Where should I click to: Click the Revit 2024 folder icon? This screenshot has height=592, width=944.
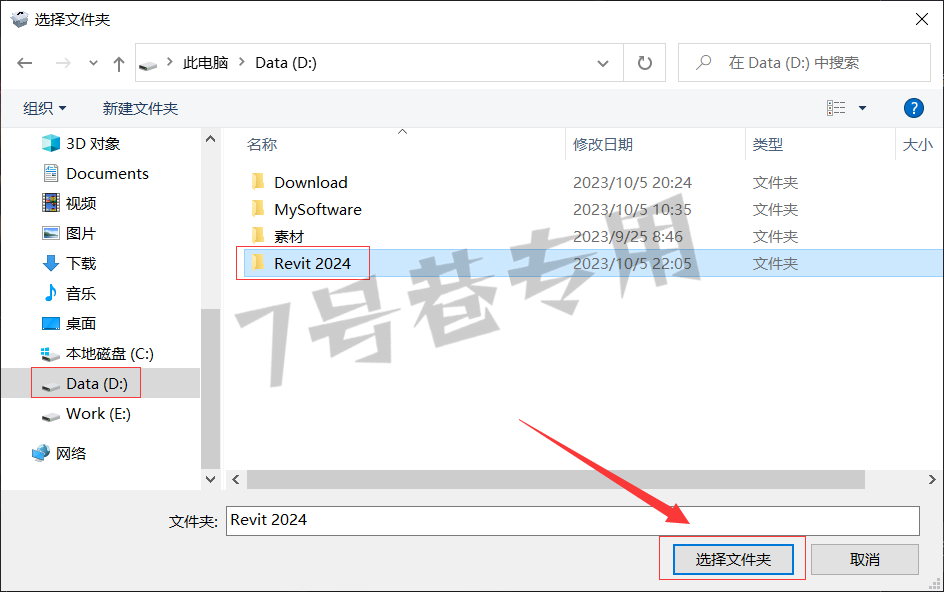click(x=258, y=263)
